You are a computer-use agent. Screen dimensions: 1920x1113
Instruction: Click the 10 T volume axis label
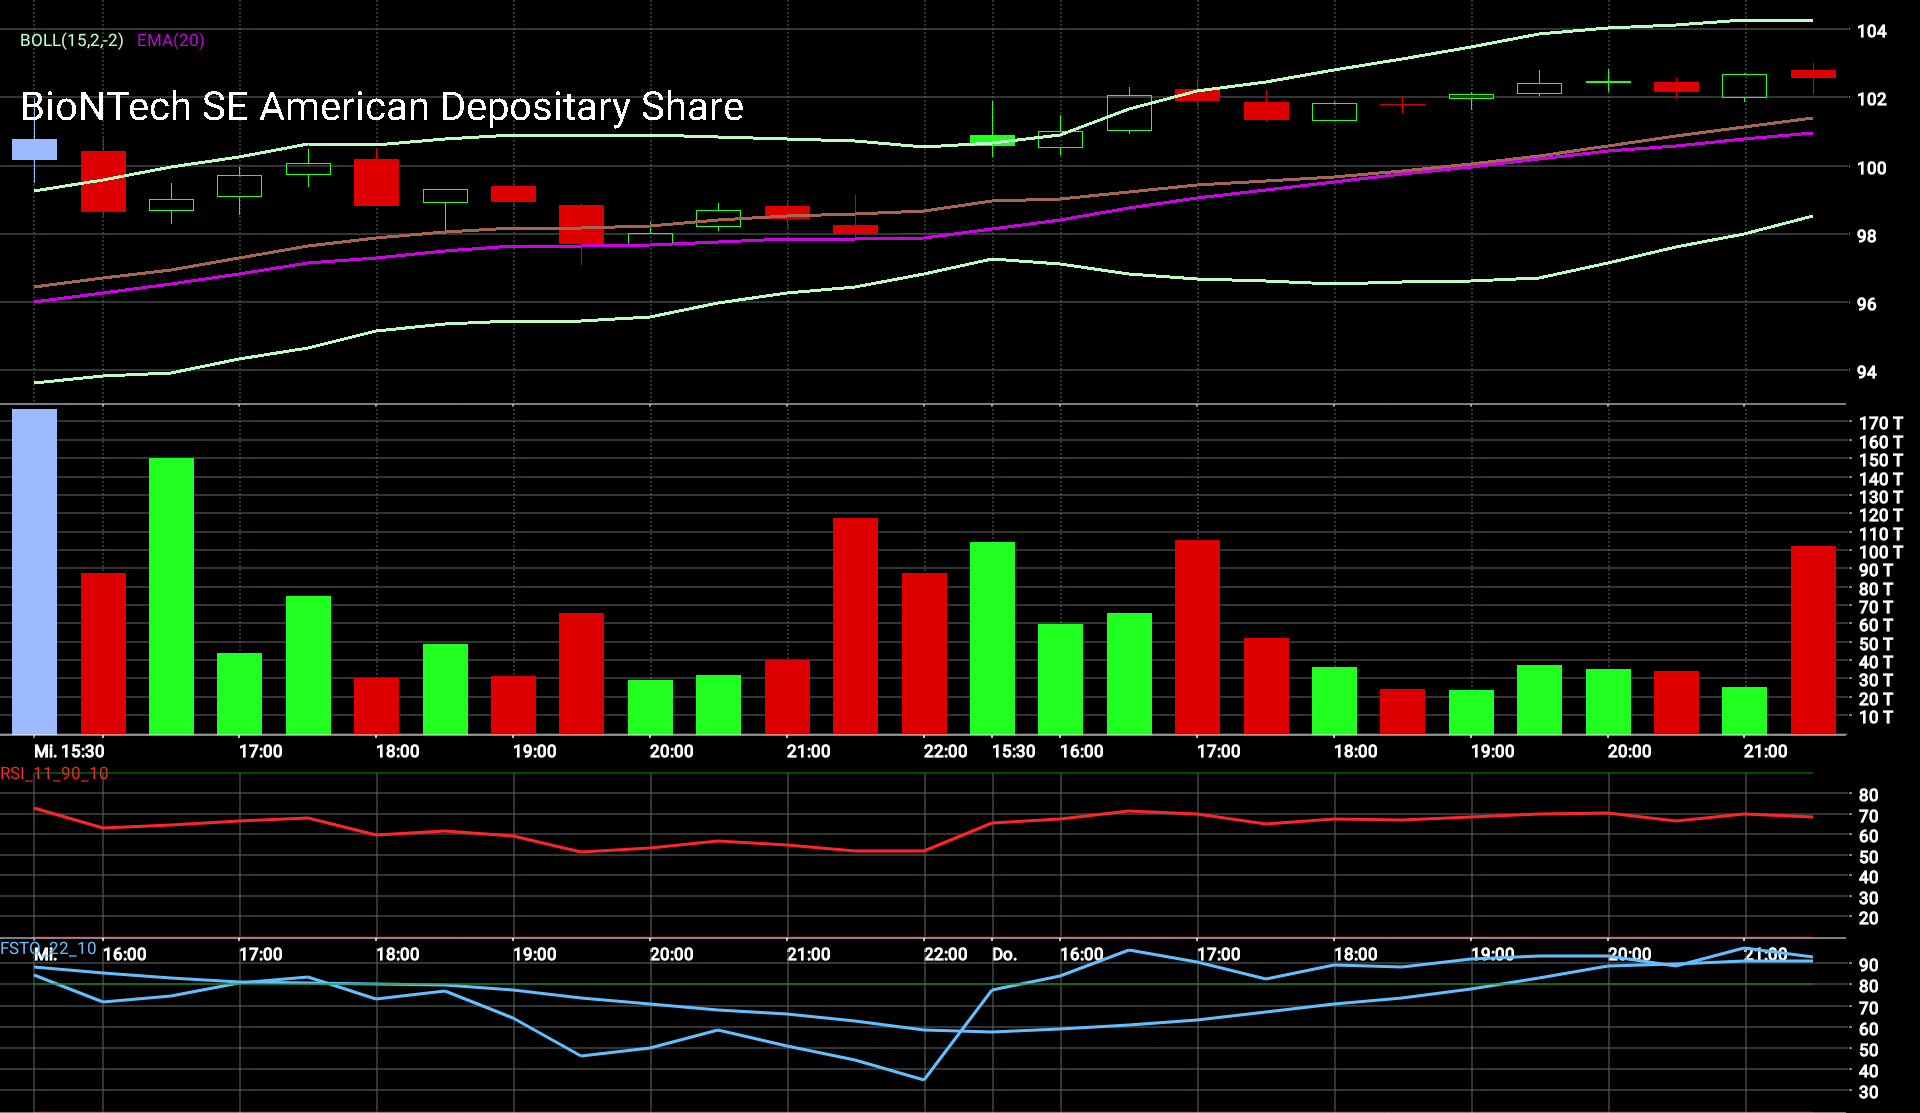pyautogui.click(x=1875, y=717)
